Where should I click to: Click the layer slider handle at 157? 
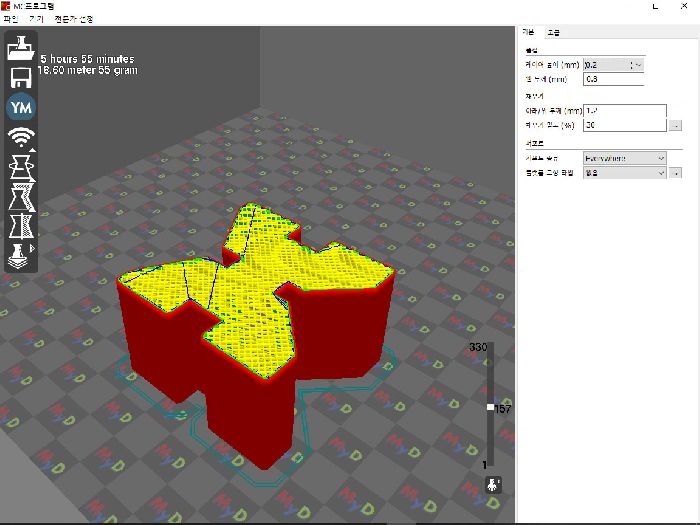point(490,408)
